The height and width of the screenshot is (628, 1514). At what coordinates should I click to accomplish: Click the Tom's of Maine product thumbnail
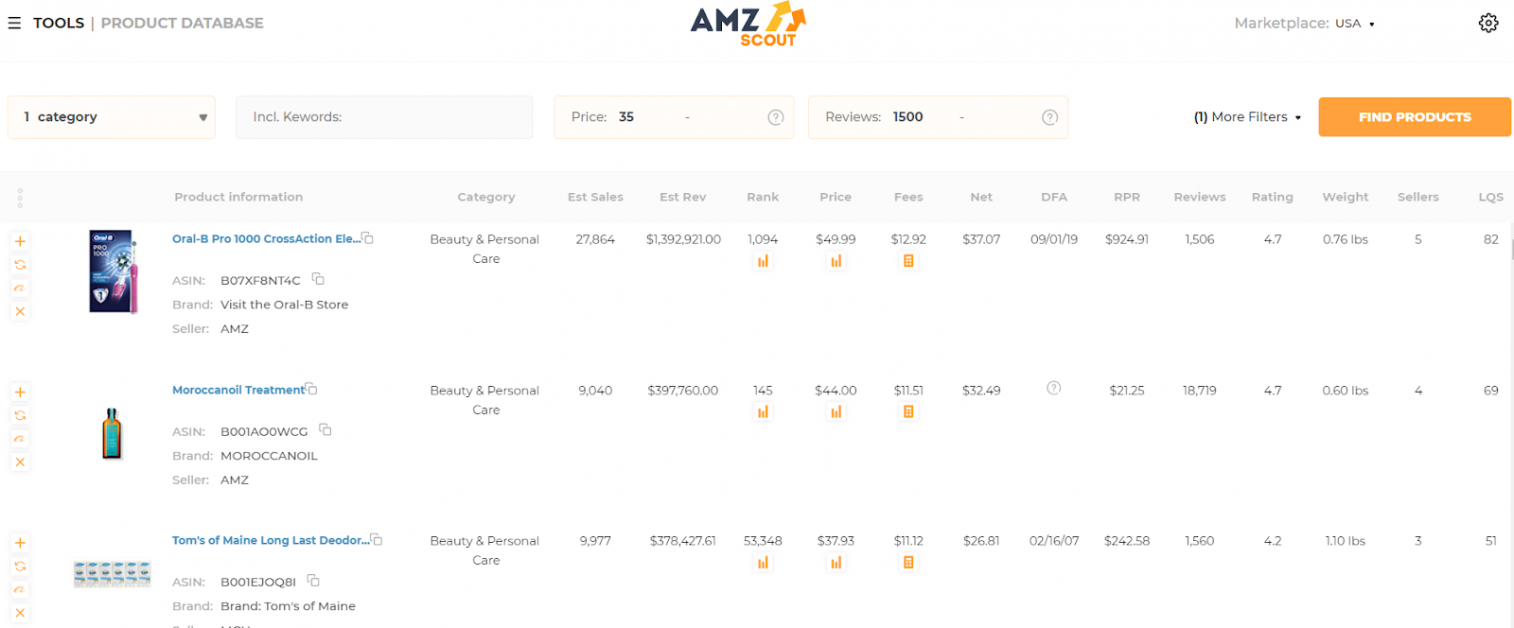pyautogui.click(x=112, y=574)
